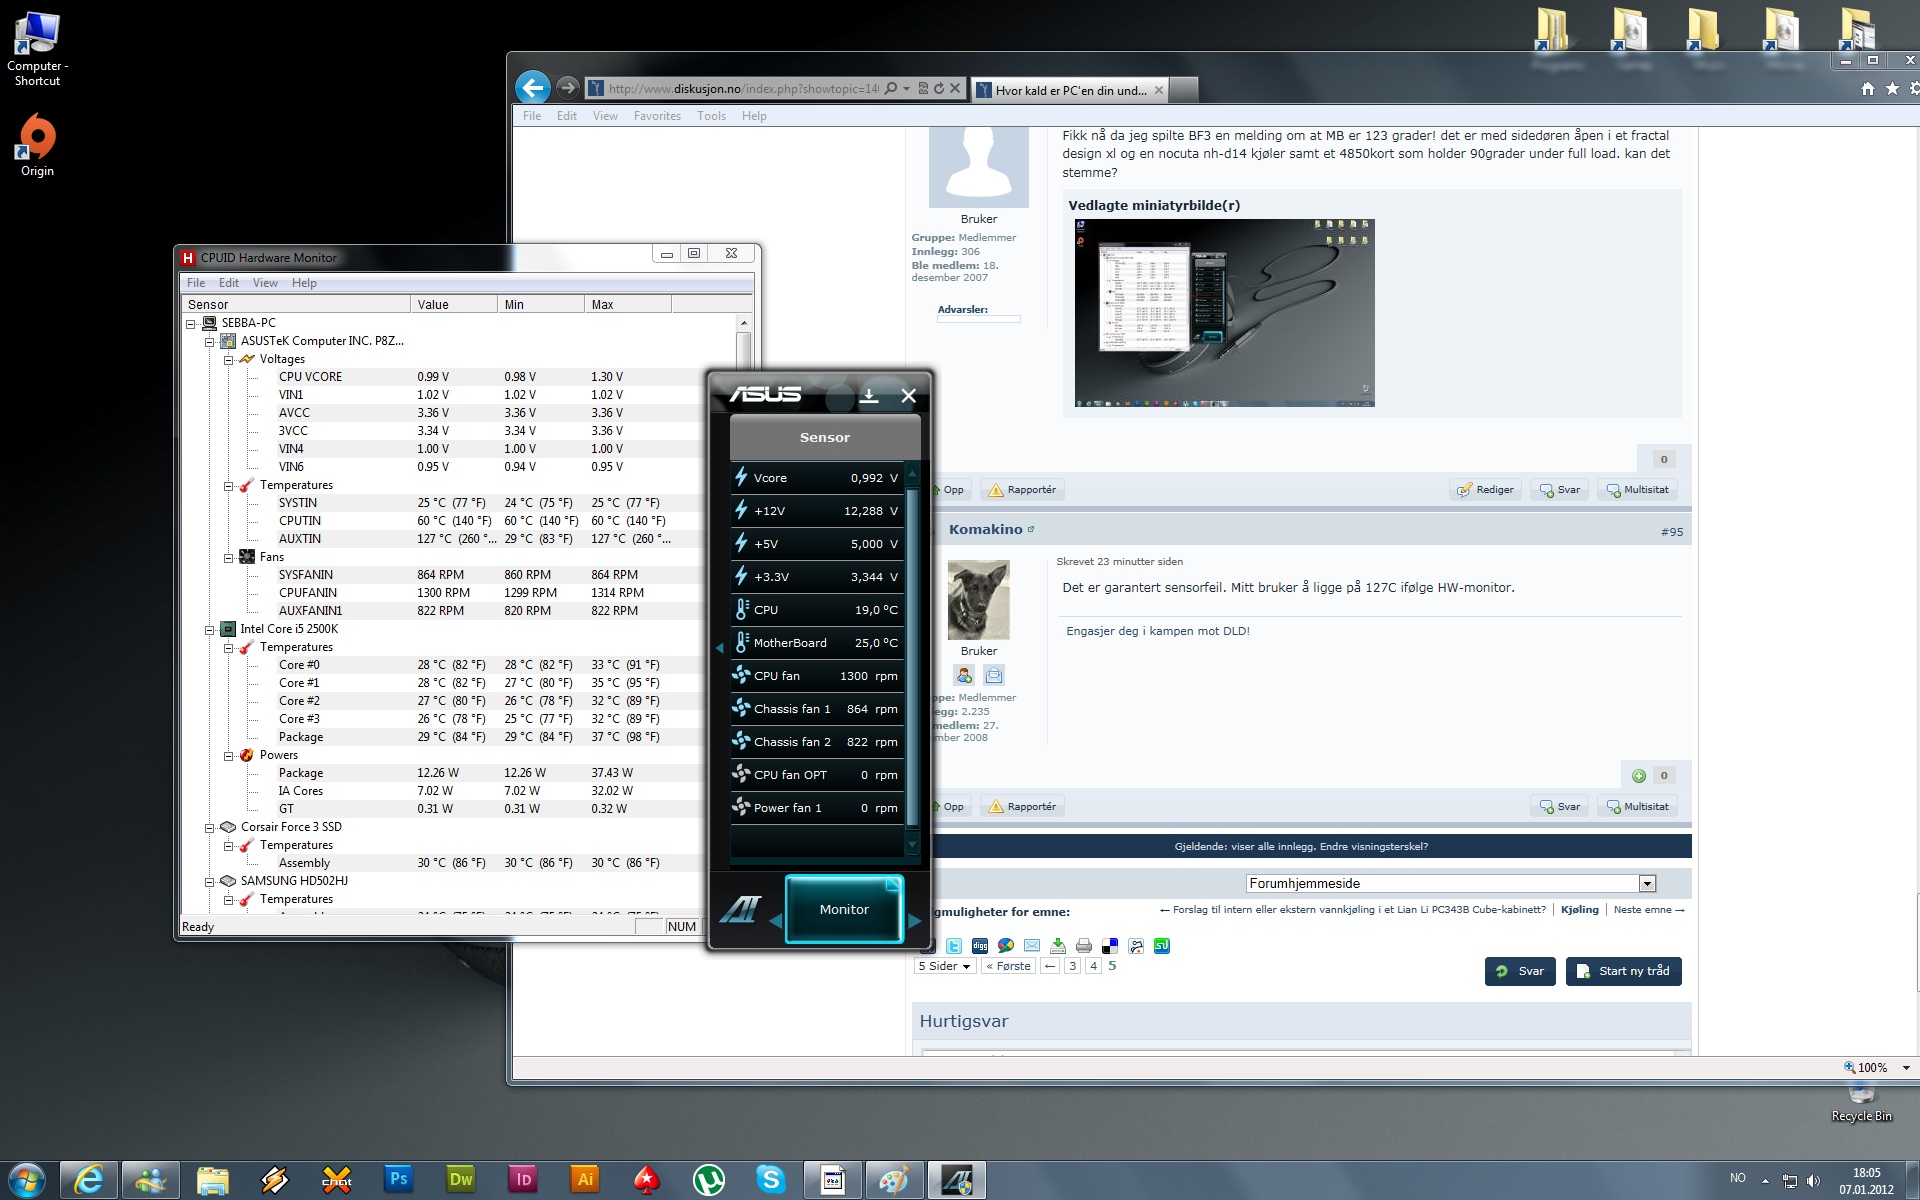Click the 'Neste emne' link

pos(1649,910)
